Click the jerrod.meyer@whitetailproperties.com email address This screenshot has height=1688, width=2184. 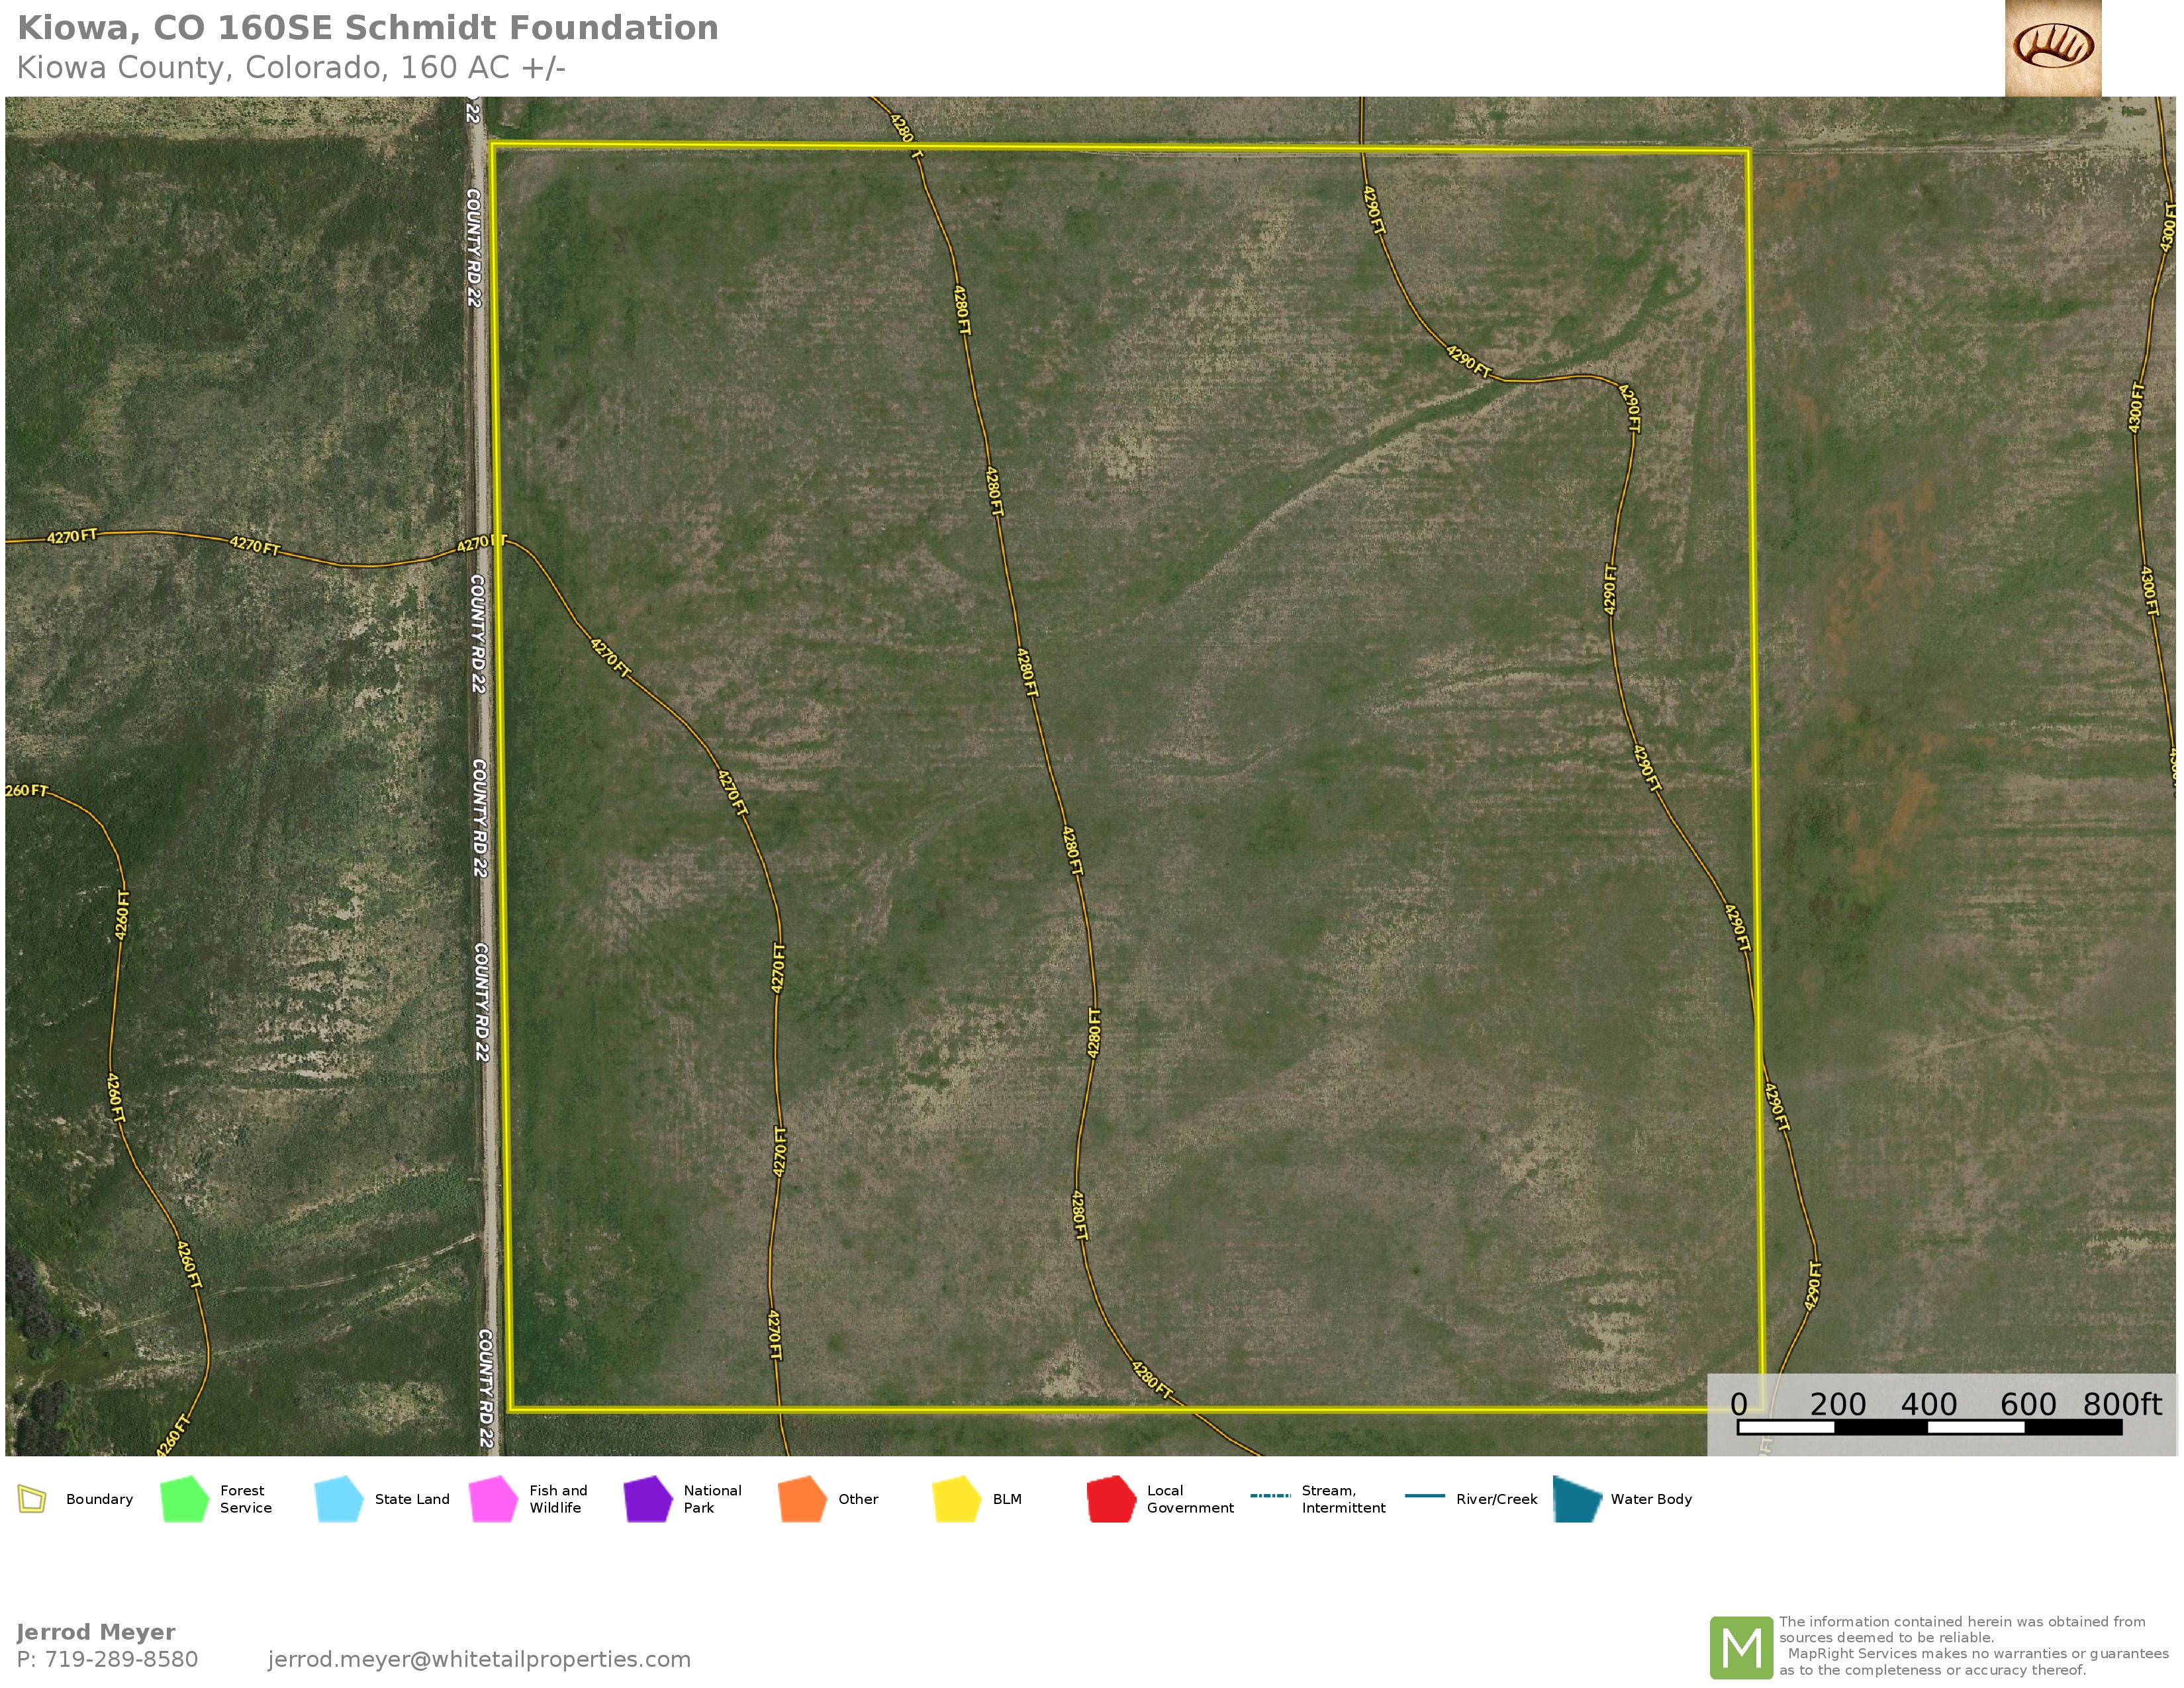[479, 1659]
